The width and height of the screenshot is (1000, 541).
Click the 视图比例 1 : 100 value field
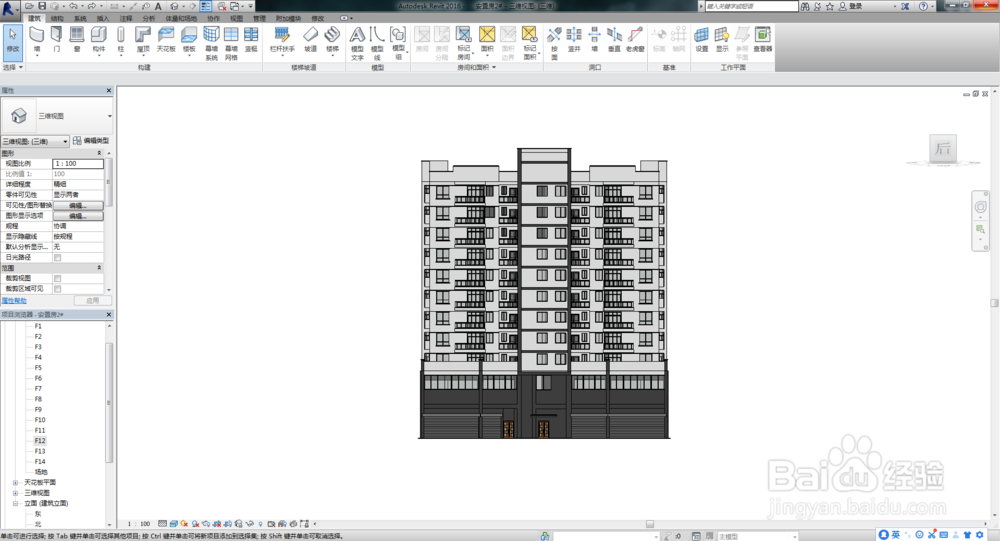78,164
